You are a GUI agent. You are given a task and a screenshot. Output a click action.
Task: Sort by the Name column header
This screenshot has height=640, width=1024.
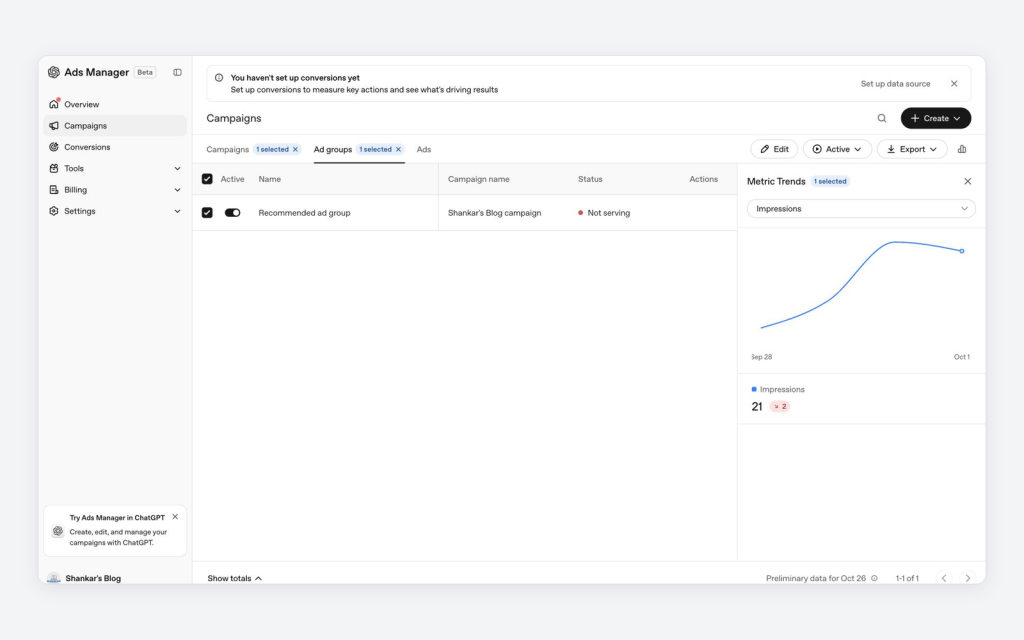(x=270, y=179)
